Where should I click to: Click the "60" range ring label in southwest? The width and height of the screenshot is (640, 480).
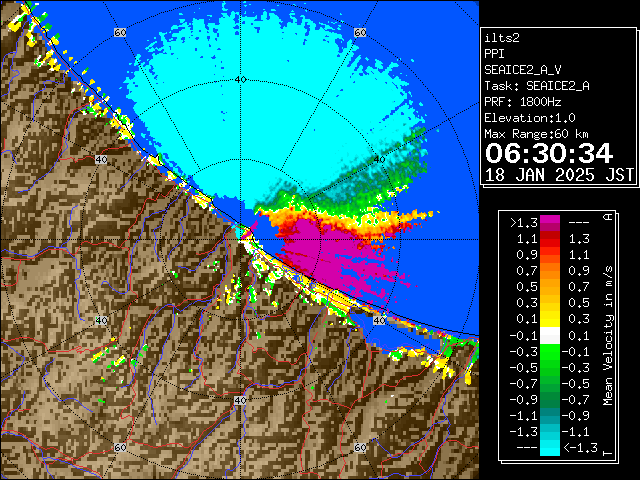(120, 447)
